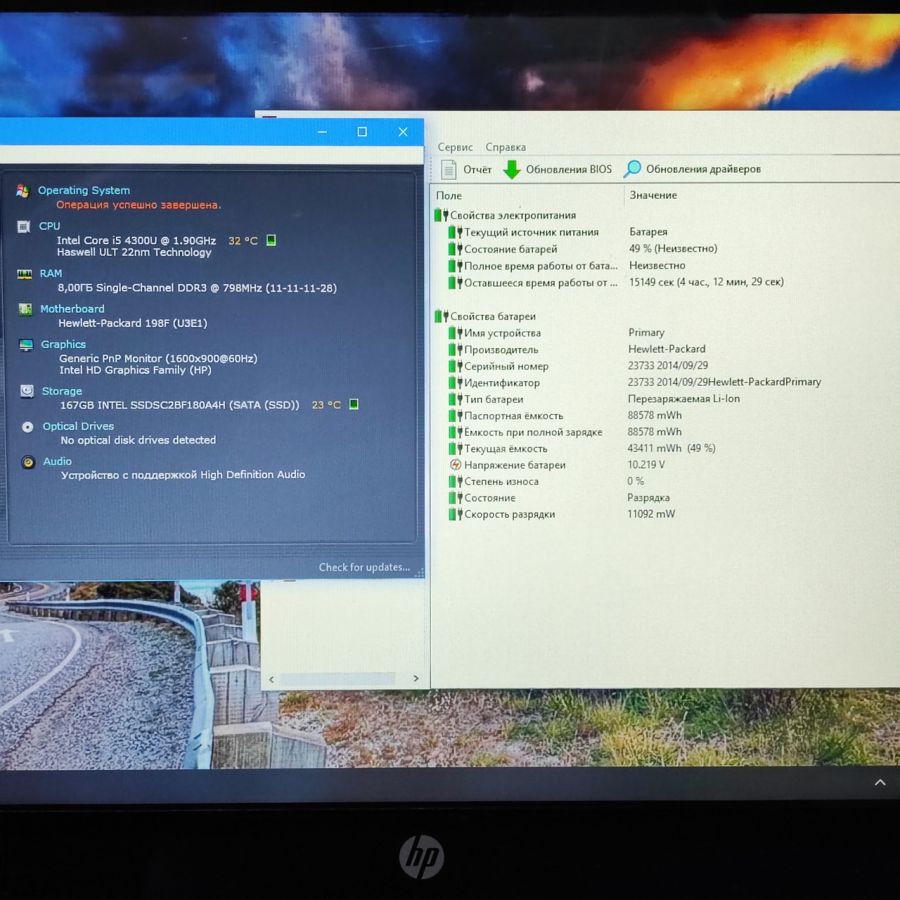Click Hewlett-Packard 198F (U3E1) text
Image resolution: width=900 pixels, height=900 pixels.
tap(133, 323)
